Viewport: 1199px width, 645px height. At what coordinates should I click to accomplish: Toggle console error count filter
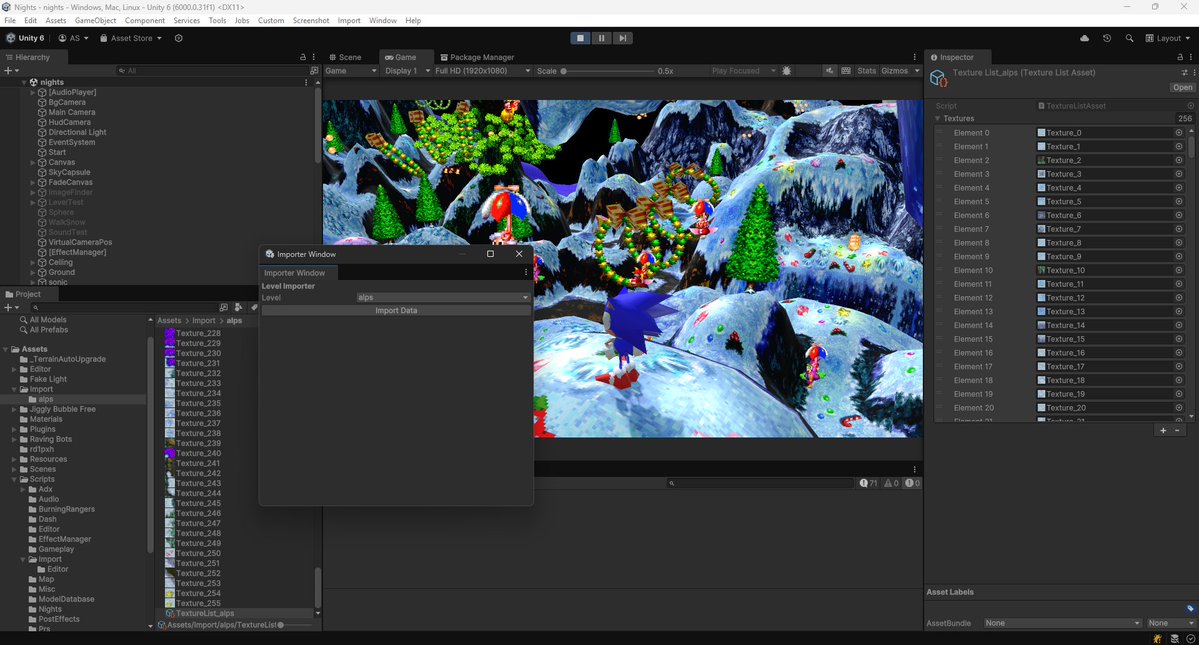click(x=912, y=483)
